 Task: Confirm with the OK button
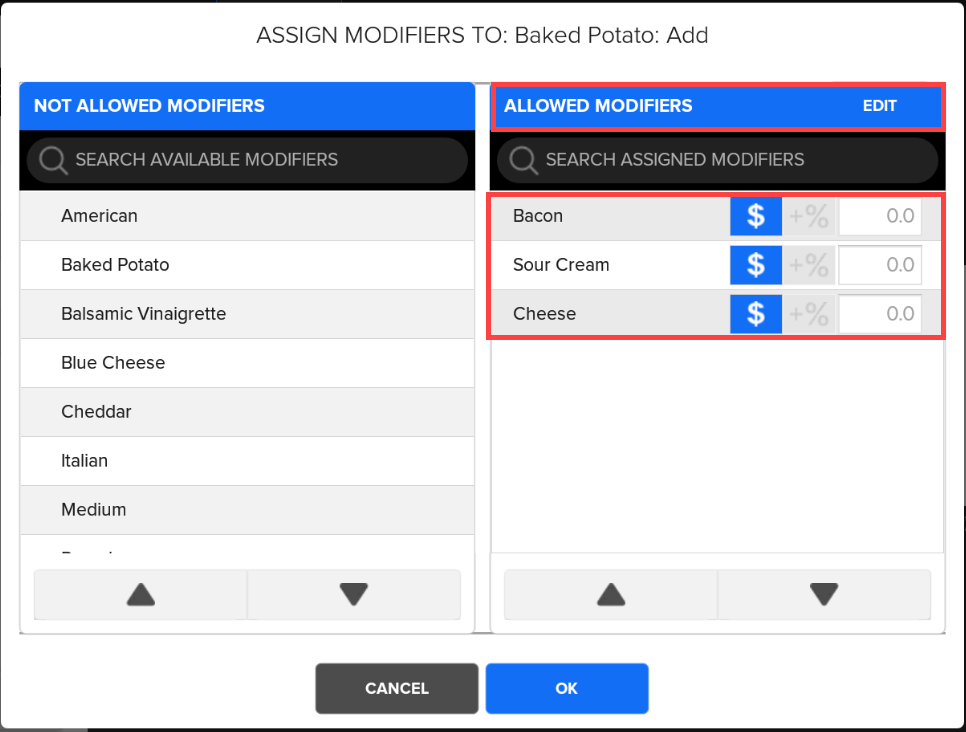(x=567, y=688)
